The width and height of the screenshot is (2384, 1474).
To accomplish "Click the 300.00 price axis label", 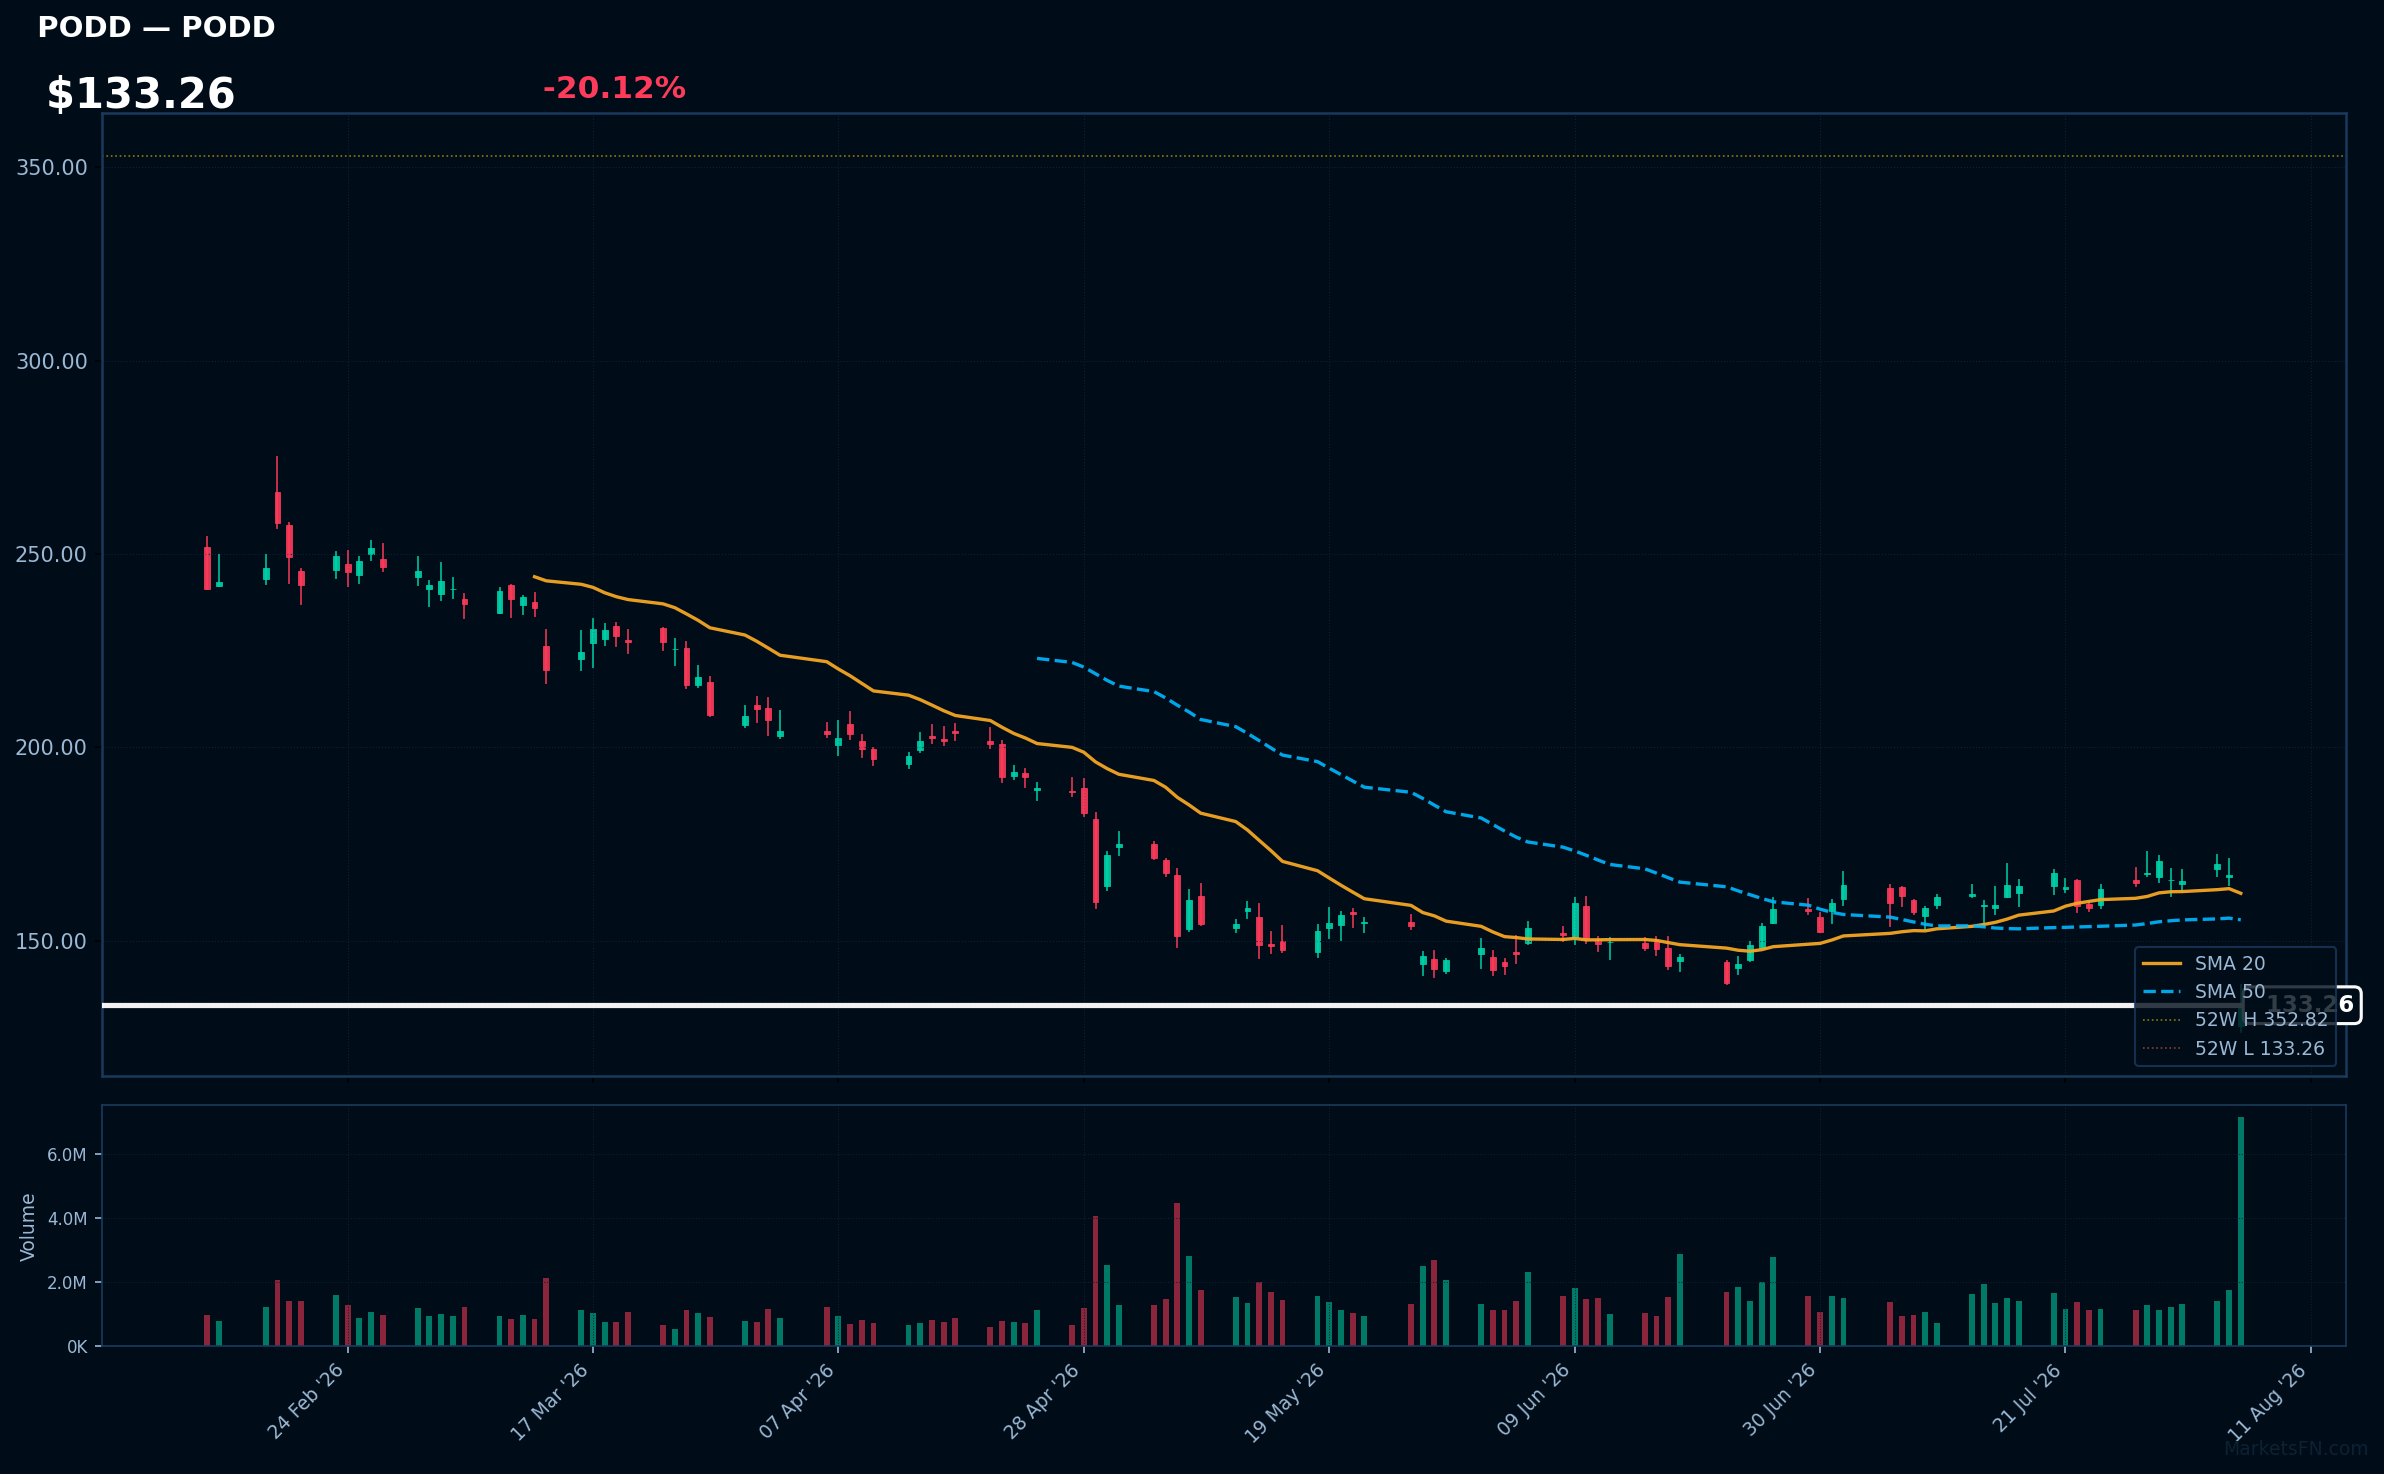I will pyautogui.click(x=52, y=361).
